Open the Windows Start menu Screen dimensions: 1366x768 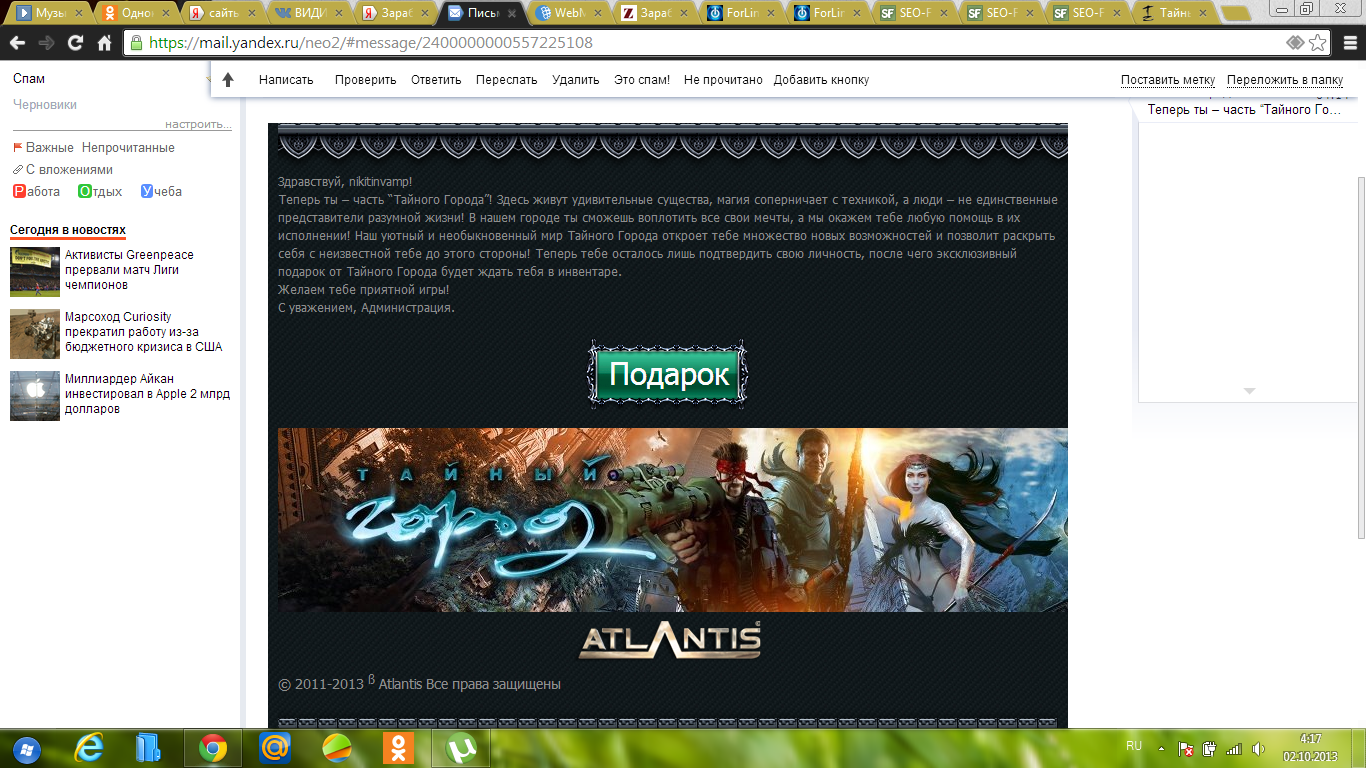(26, 748)
